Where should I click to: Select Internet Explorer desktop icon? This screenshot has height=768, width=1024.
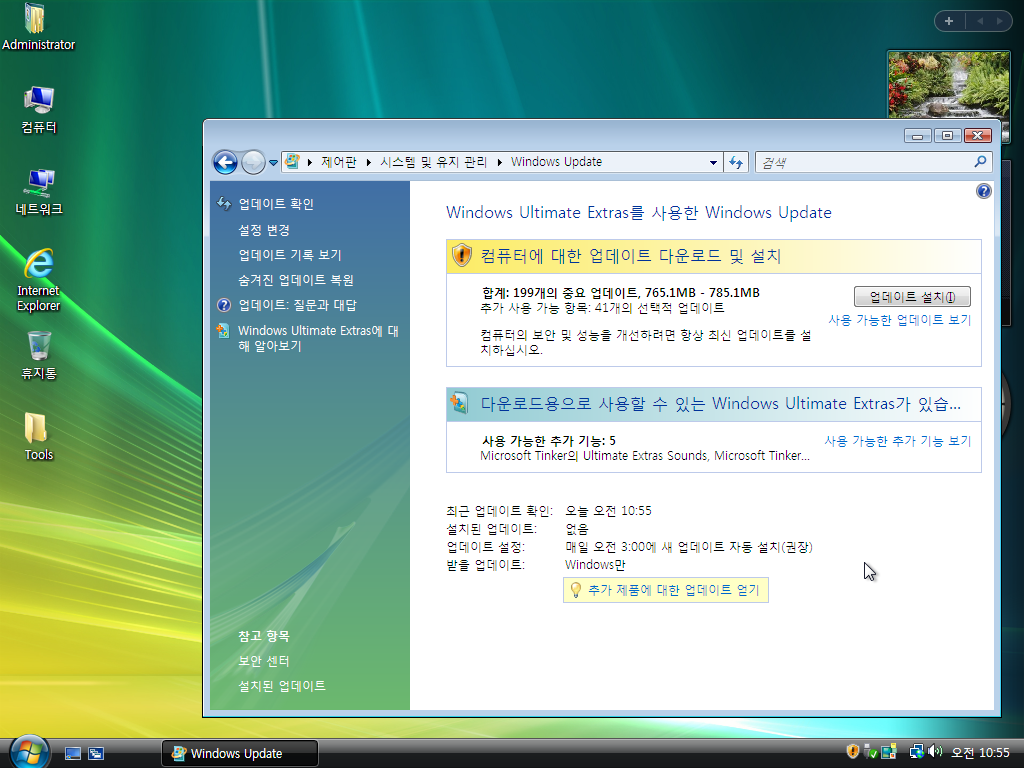[x=39, y=280]
